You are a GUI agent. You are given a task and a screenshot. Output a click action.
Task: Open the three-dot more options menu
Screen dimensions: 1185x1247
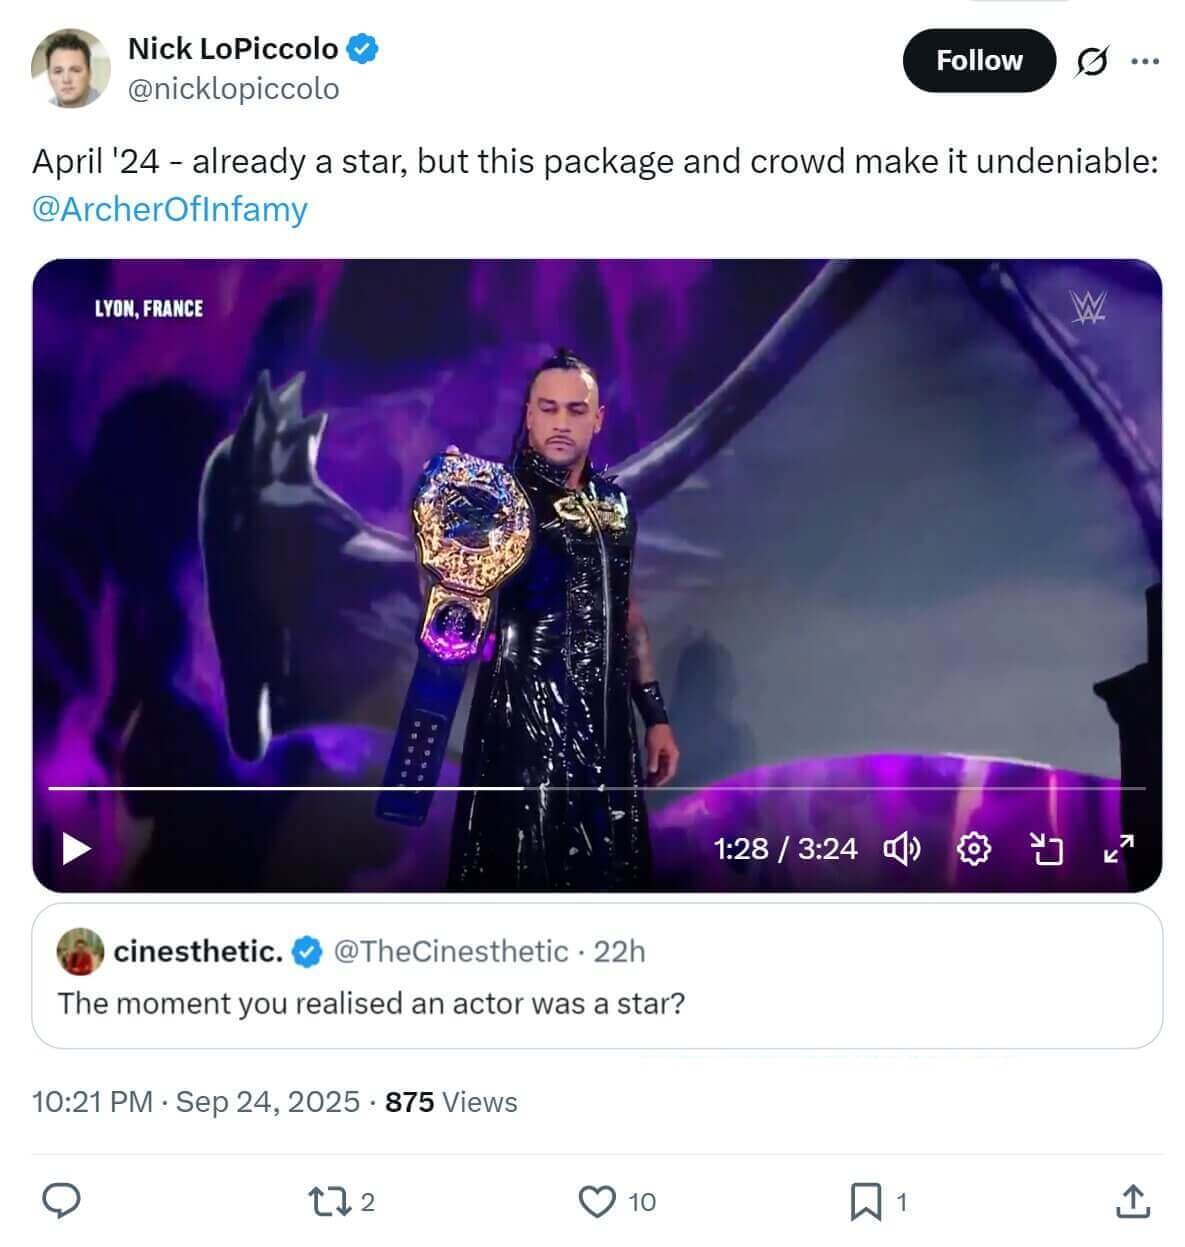tap(1144, 62)
